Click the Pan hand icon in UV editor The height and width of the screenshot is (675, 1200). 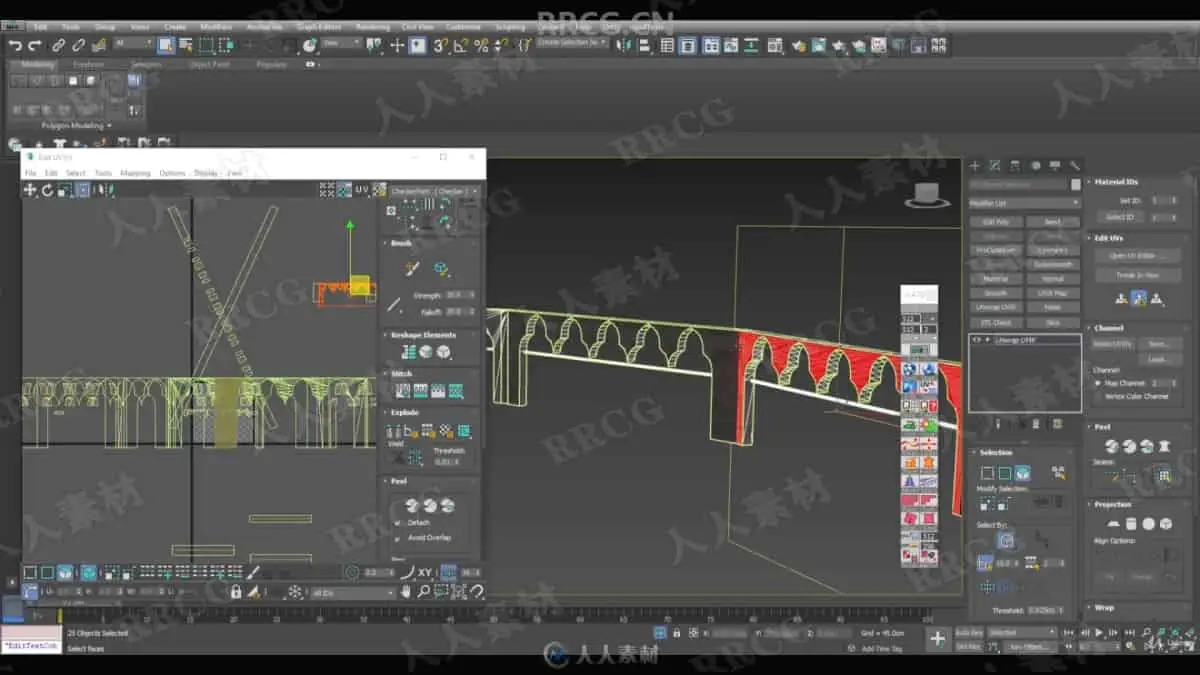point(405,592)
